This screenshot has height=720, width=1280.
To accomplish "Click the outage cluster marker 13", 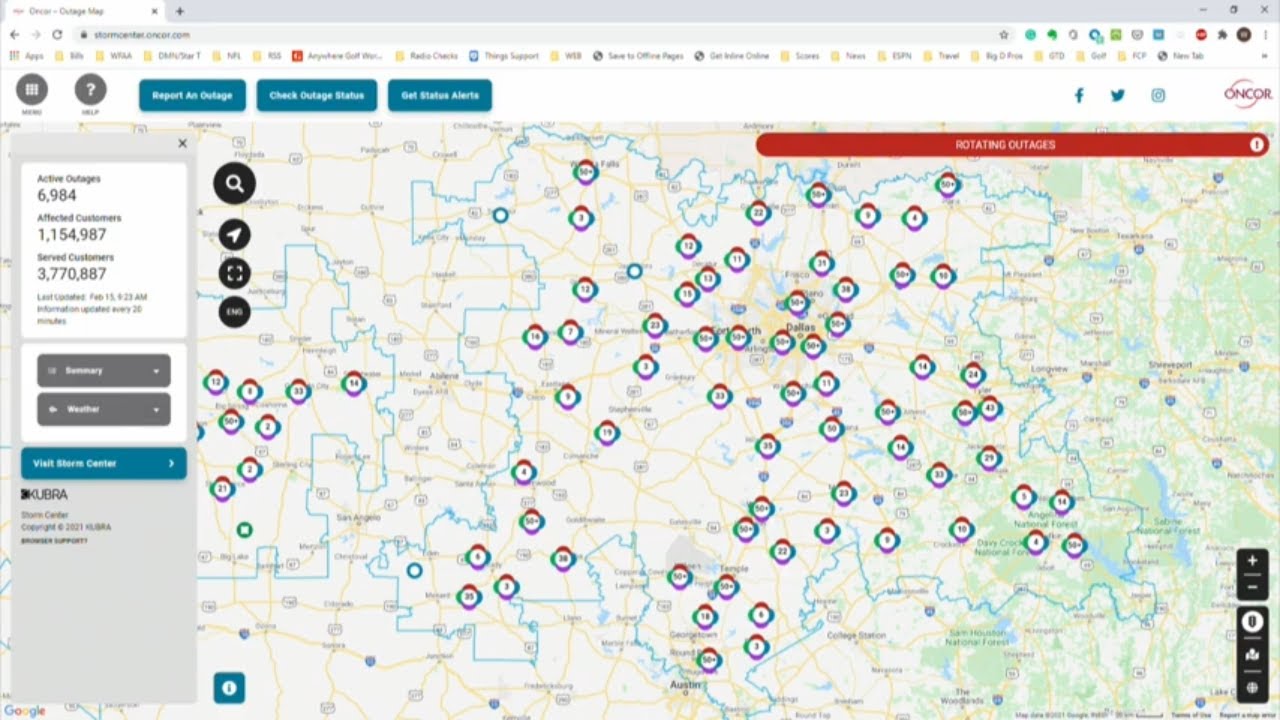I will [707, 279].
